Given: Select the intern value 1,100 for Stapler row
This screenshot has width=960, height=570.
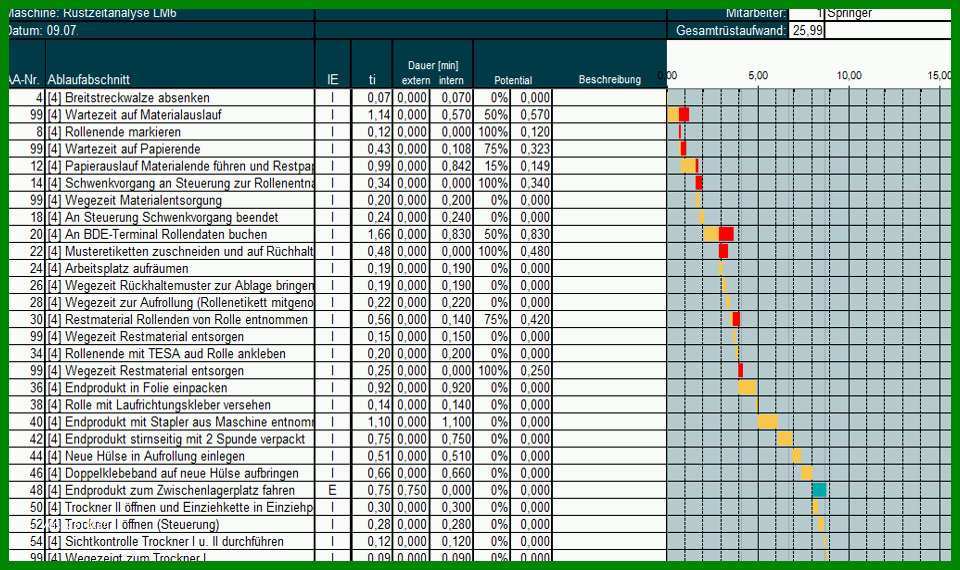Looking at the screenshot, I should tap(452, 422).
